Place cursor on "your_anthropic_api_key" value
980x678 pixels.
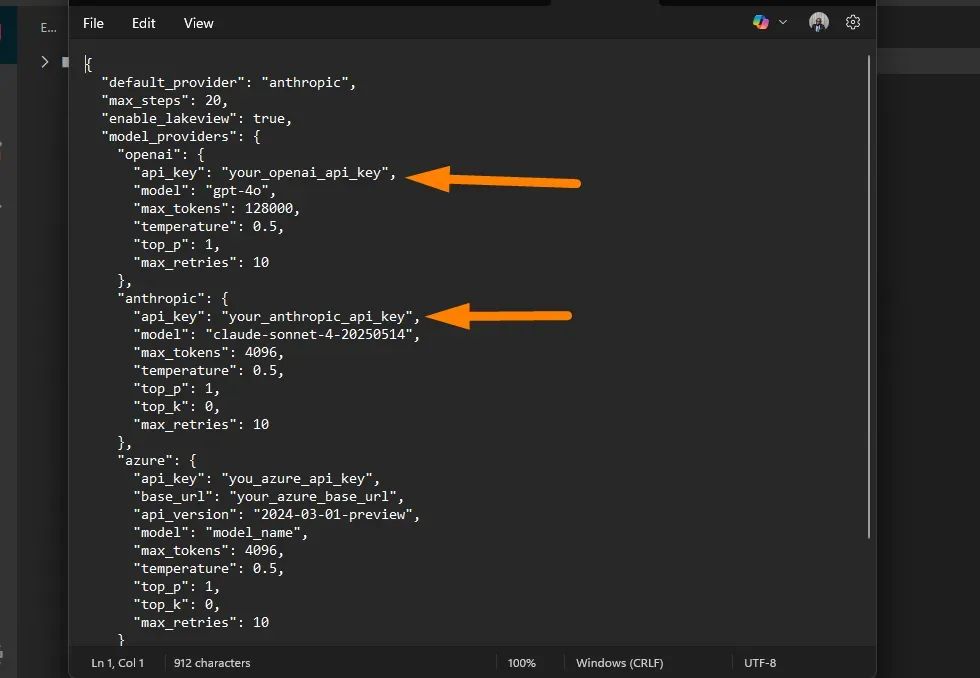click(320, 317)
